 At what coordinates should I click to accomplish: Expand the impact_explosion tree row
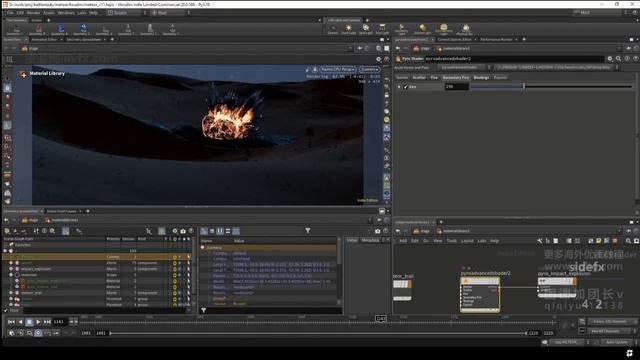[x=11, y=269]
